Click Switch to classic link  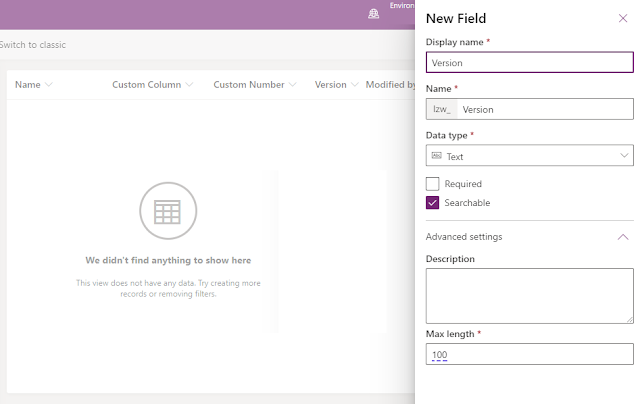[33, 45]
